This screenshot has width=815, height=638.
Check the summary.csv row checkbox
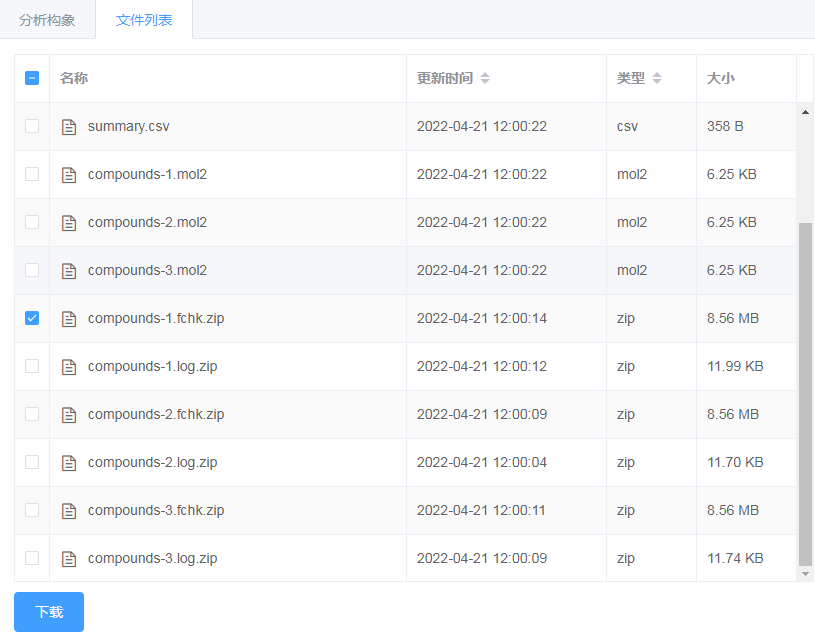[32, 126]
